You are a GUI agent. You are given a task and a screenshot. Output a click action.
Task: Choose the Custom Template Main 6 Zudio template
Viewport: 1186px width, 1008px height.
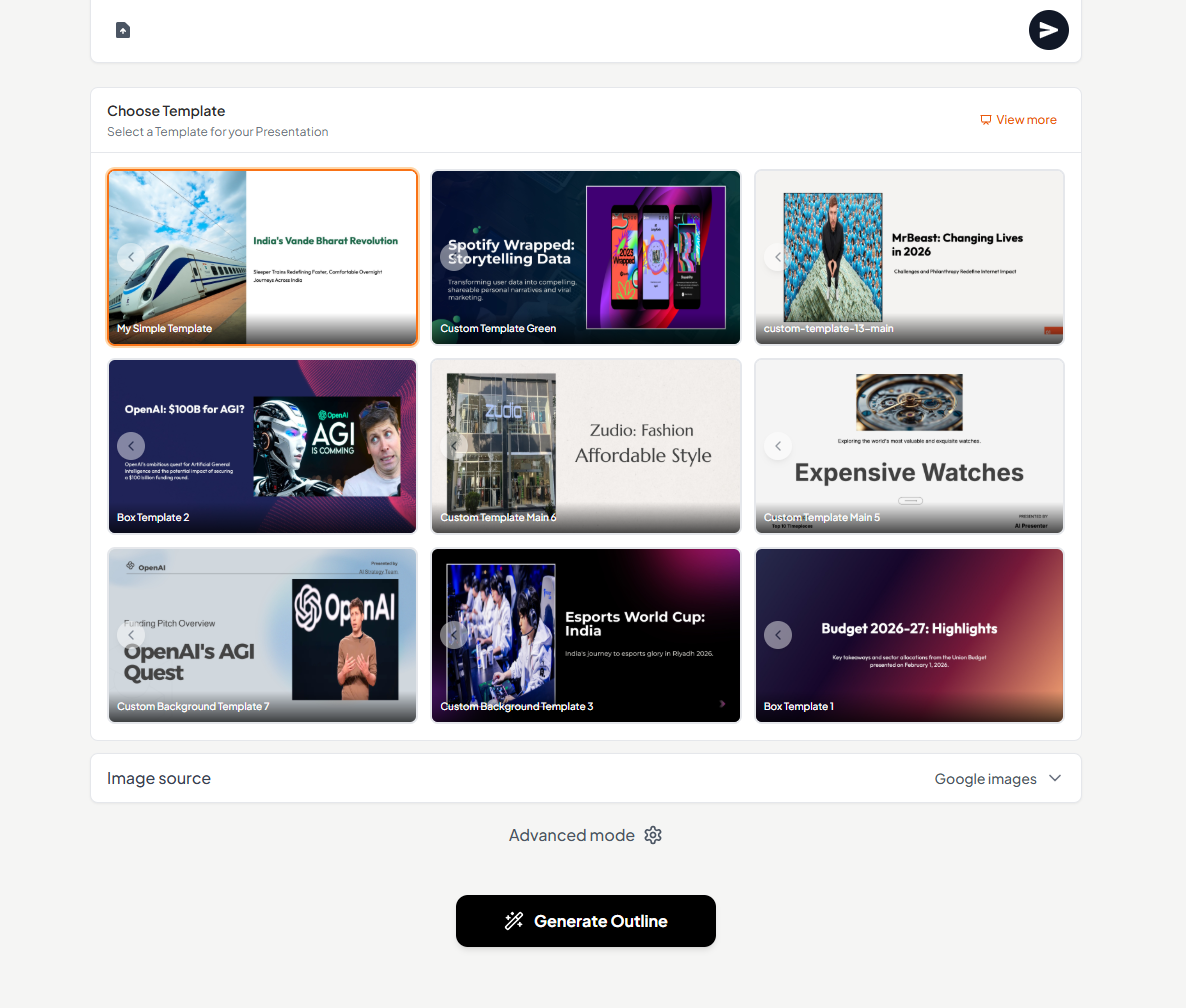pos(585,446)
